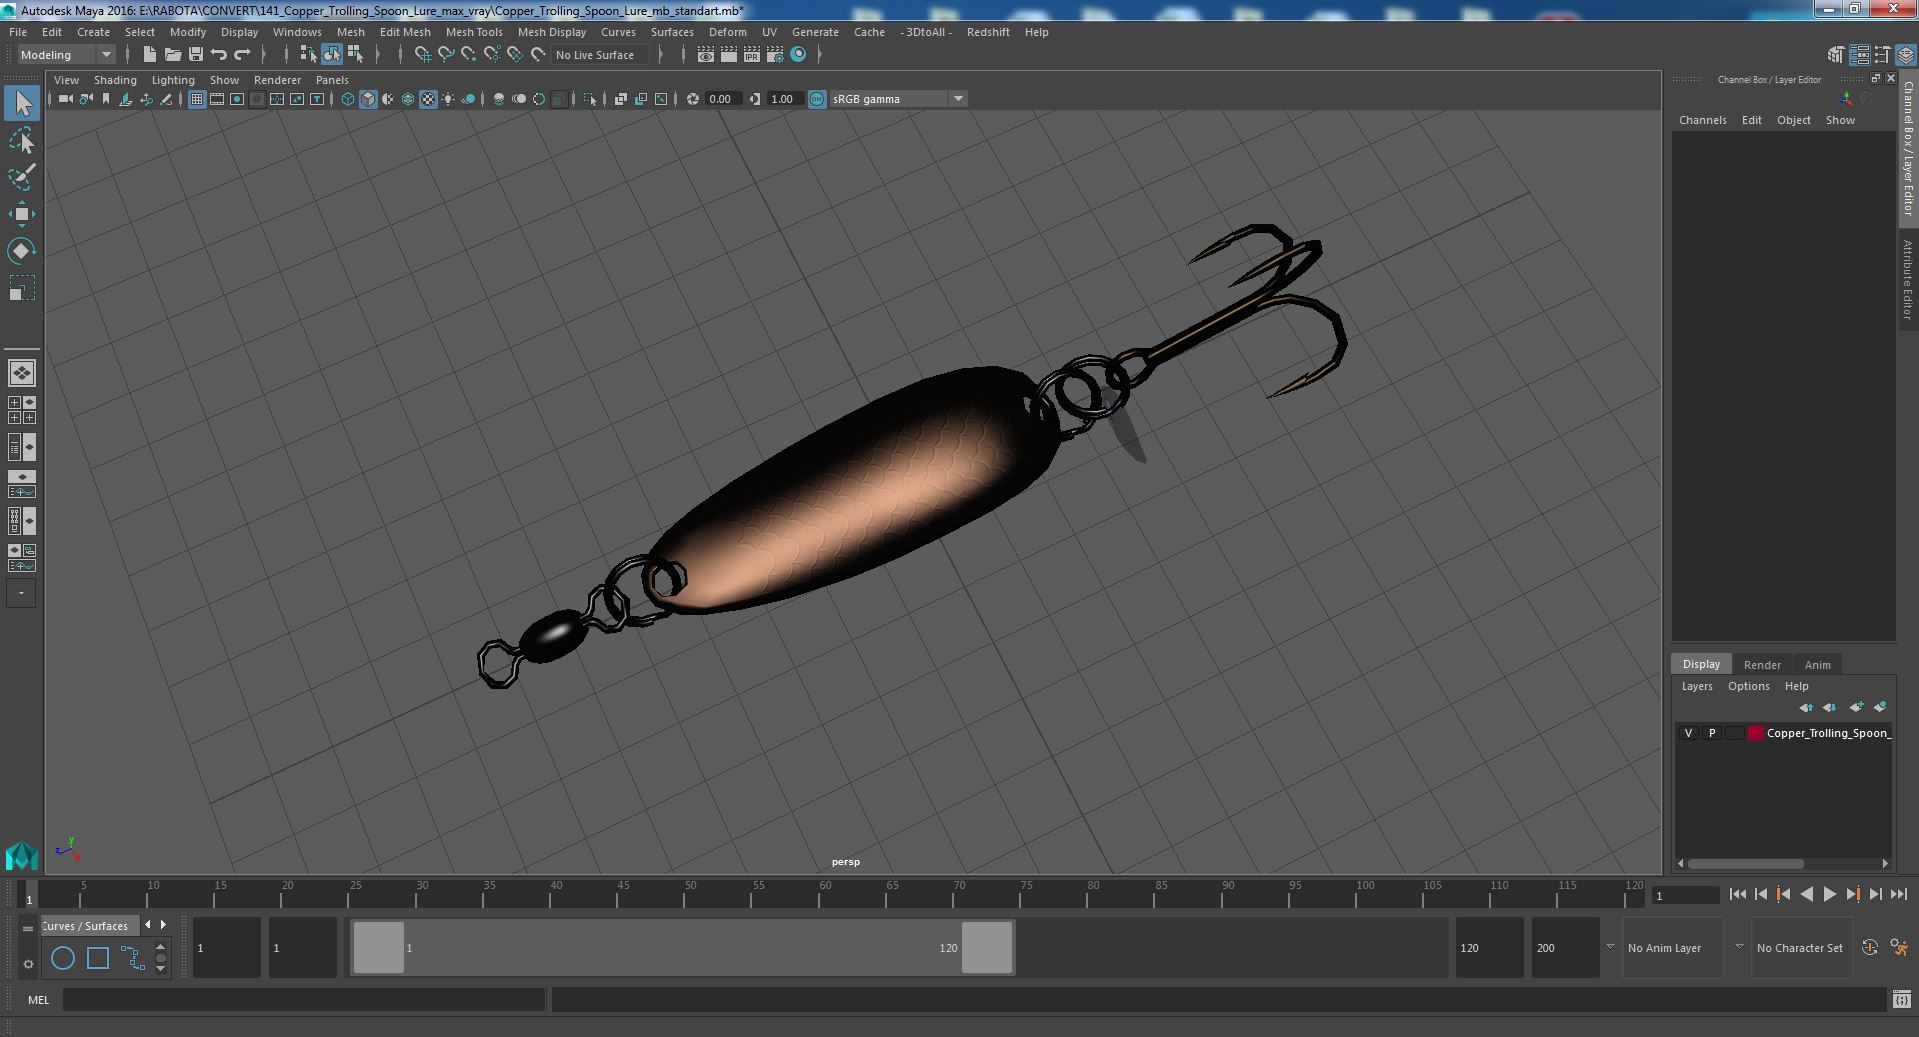Switch to the Anim layer tab
The width and height of the screenshot is (1919, 1037).
click(x=1817, y=665)
